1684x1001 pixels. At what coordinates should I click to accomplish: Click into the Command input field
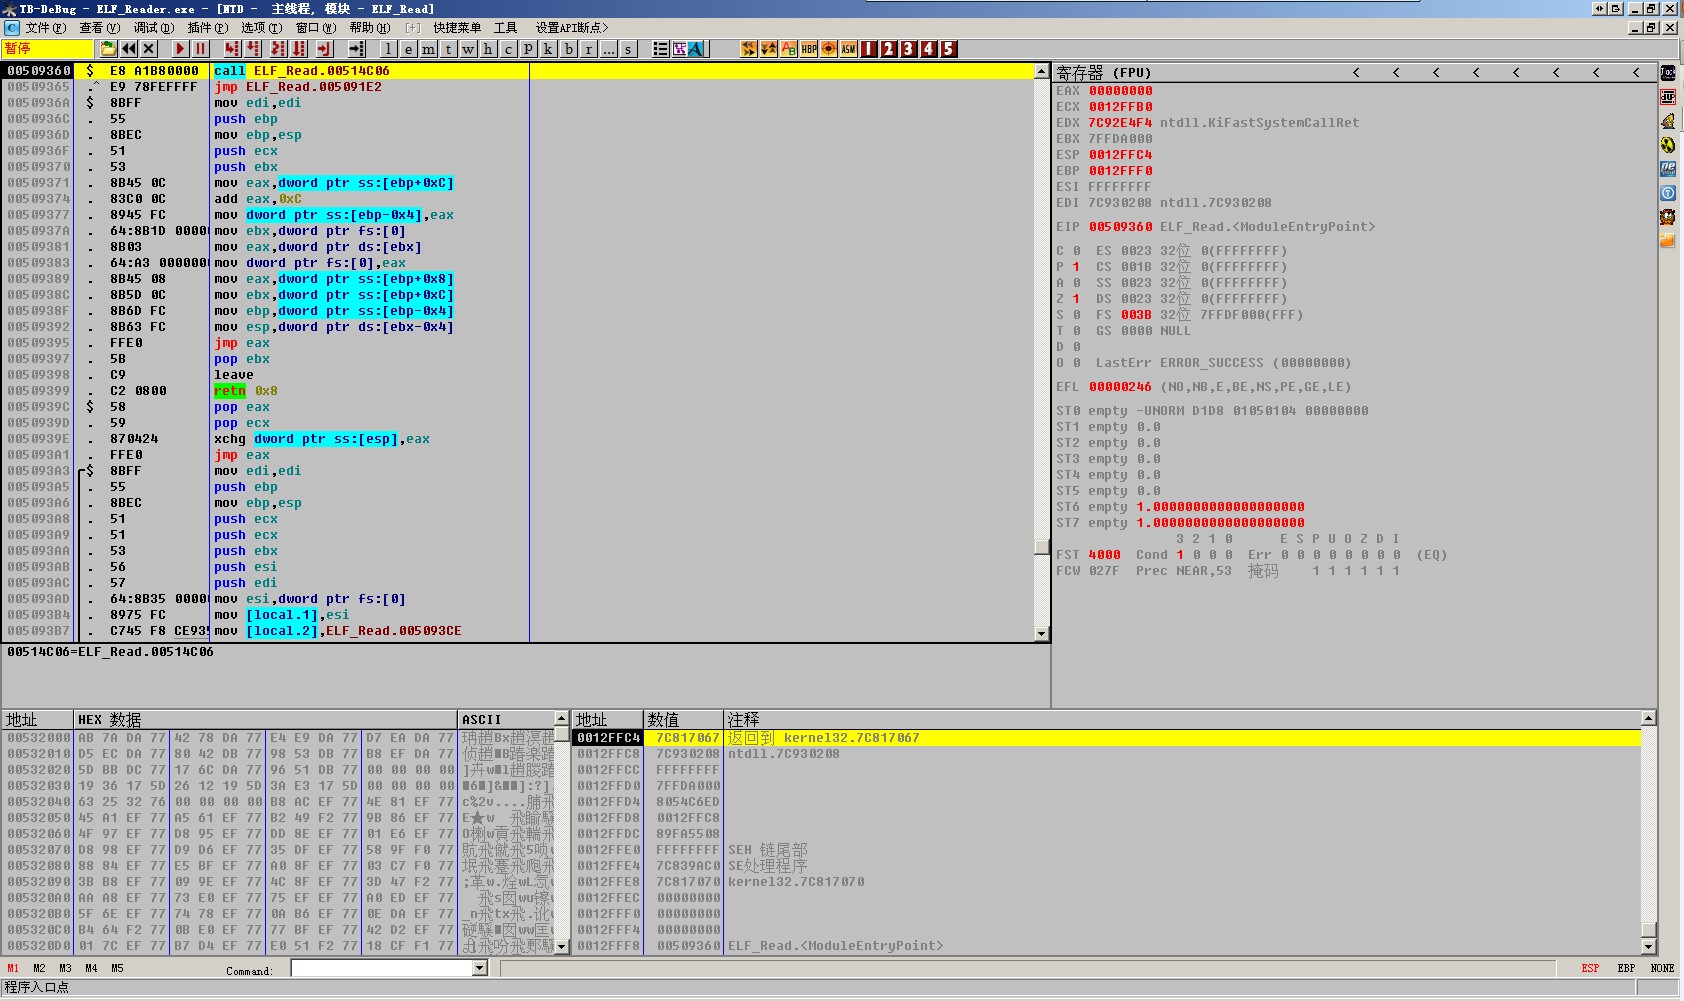pyautogui.click(x=381, y=968)
